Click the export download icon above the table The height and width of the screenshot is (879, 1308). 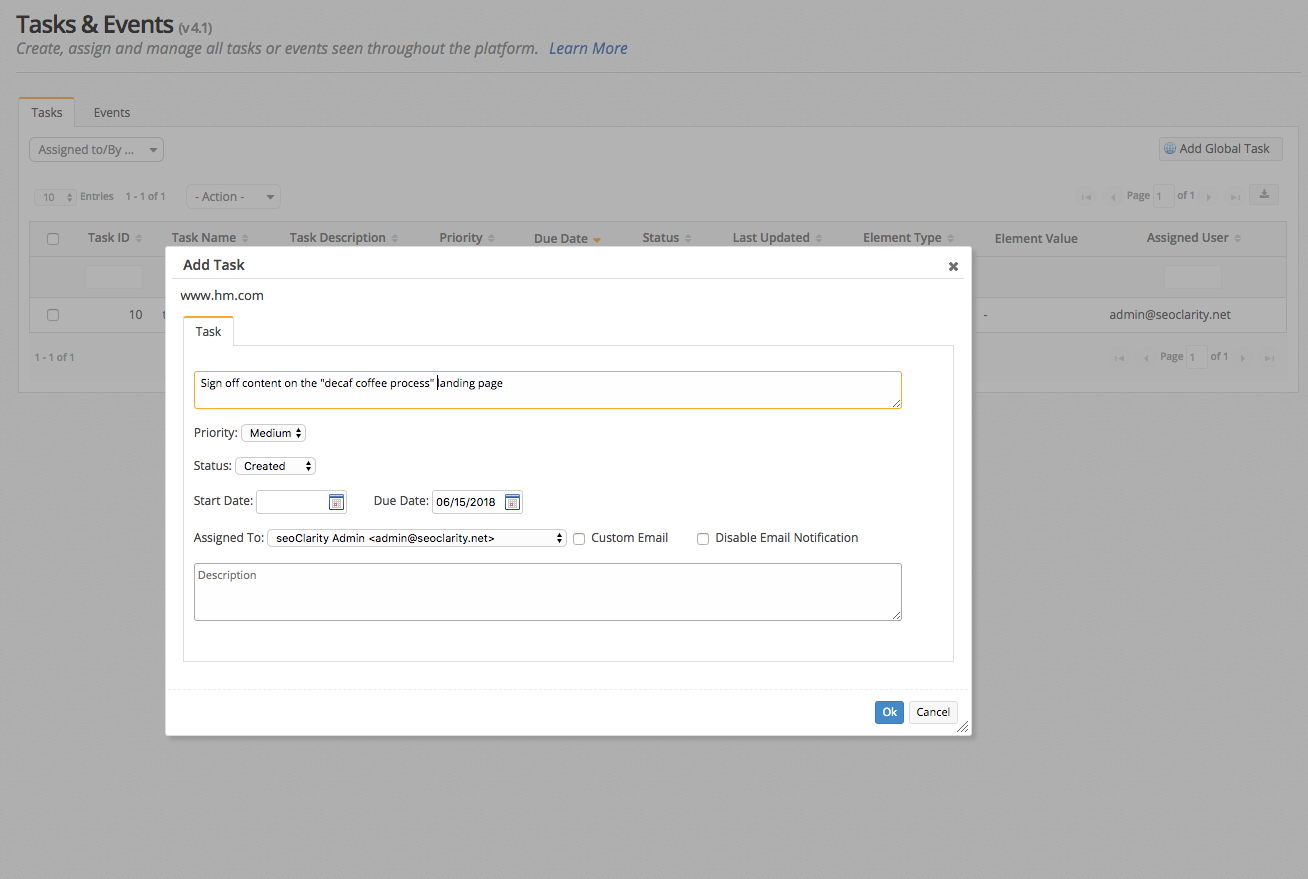1263,194
